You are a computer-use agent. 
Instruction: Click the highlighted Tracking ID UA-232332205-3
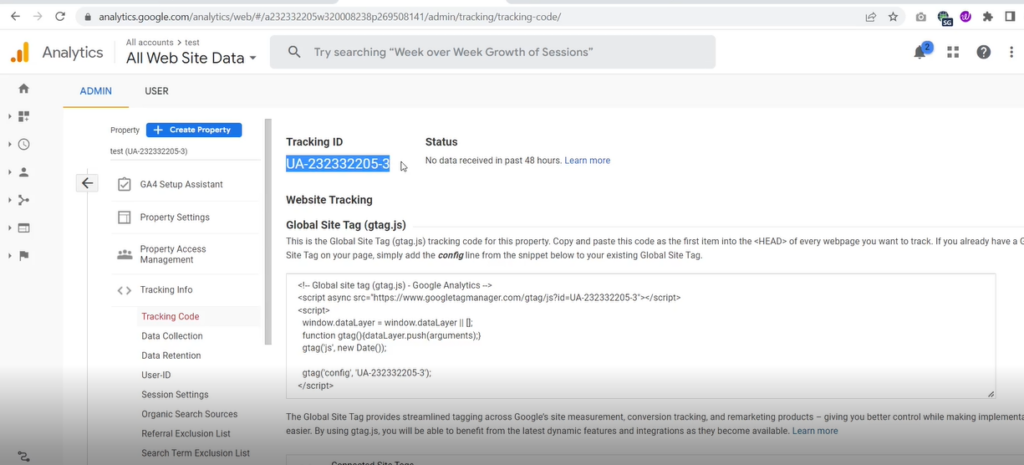tap(338, 164)
